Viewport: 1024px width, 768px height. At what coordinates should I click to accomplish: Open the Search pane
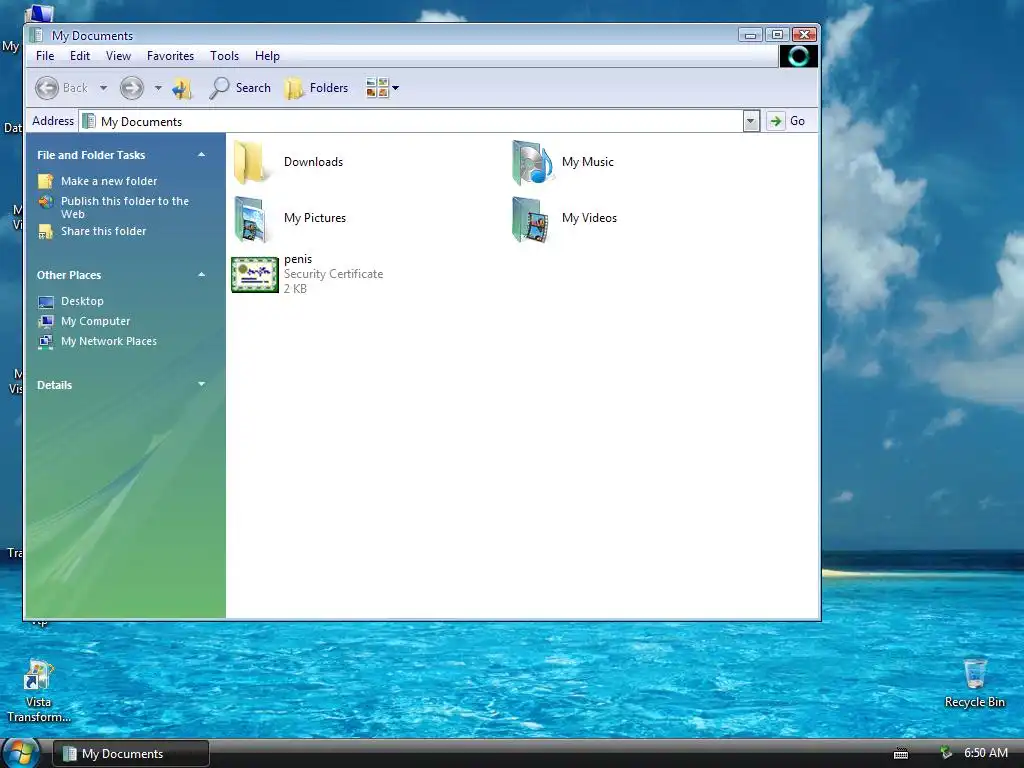coord(240,88)
